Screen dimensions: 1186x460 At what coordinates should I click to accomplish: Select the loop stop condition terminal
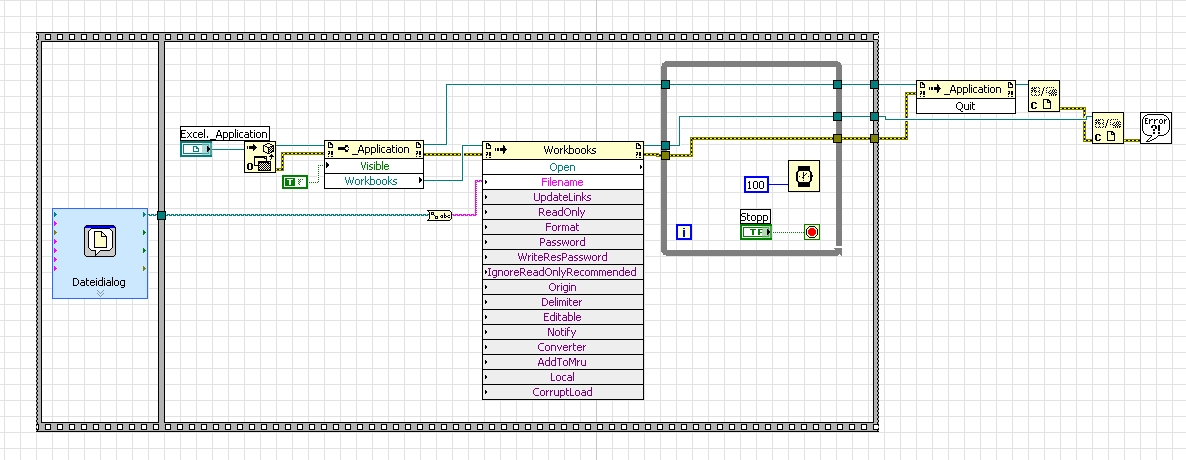(x=812, y=232)
